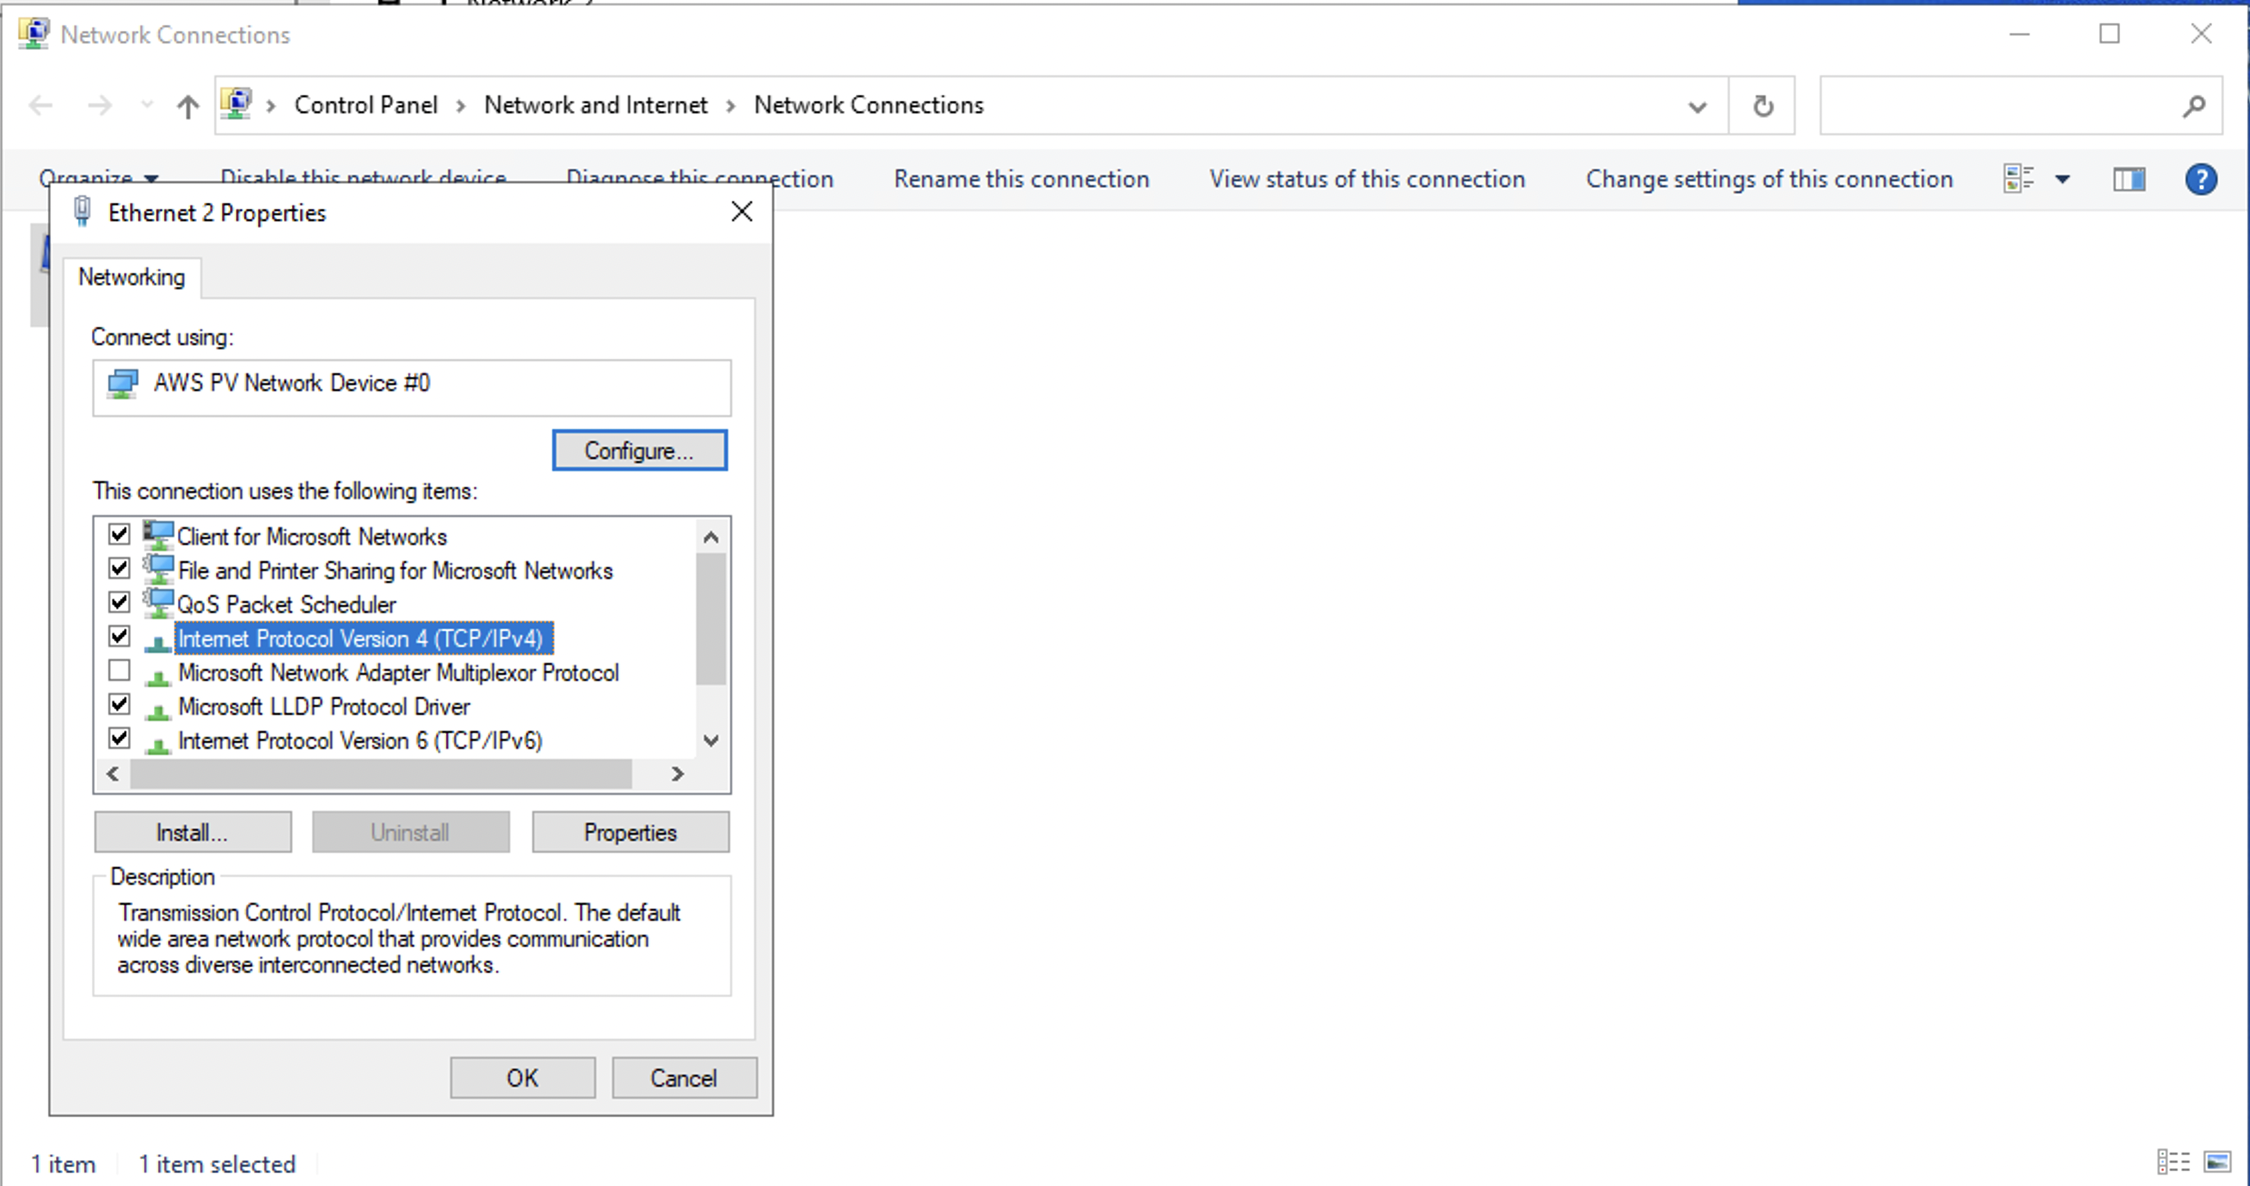
Task: Select File and Printer Sharing for Microsoft Networks
Action: (395, 571)
